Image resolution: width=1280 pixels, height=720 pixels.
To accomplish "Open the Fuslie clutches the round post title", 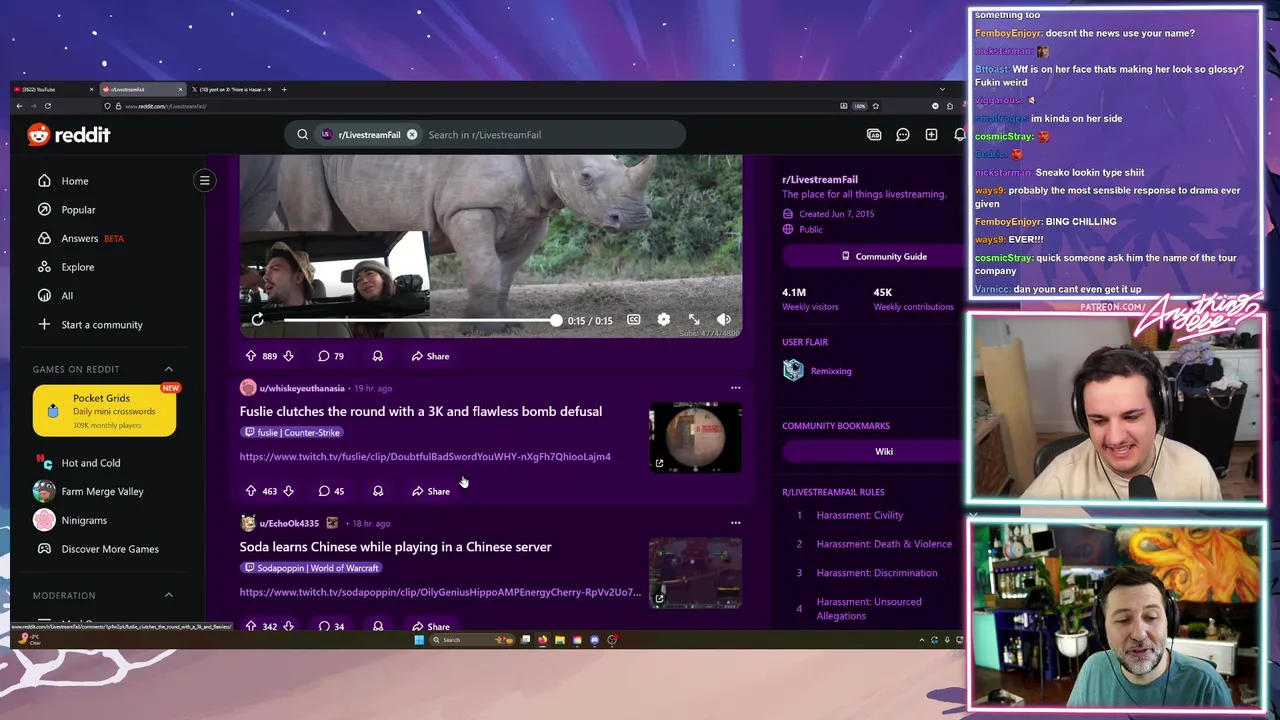I will pyautogui.click(x=421, y=411).
